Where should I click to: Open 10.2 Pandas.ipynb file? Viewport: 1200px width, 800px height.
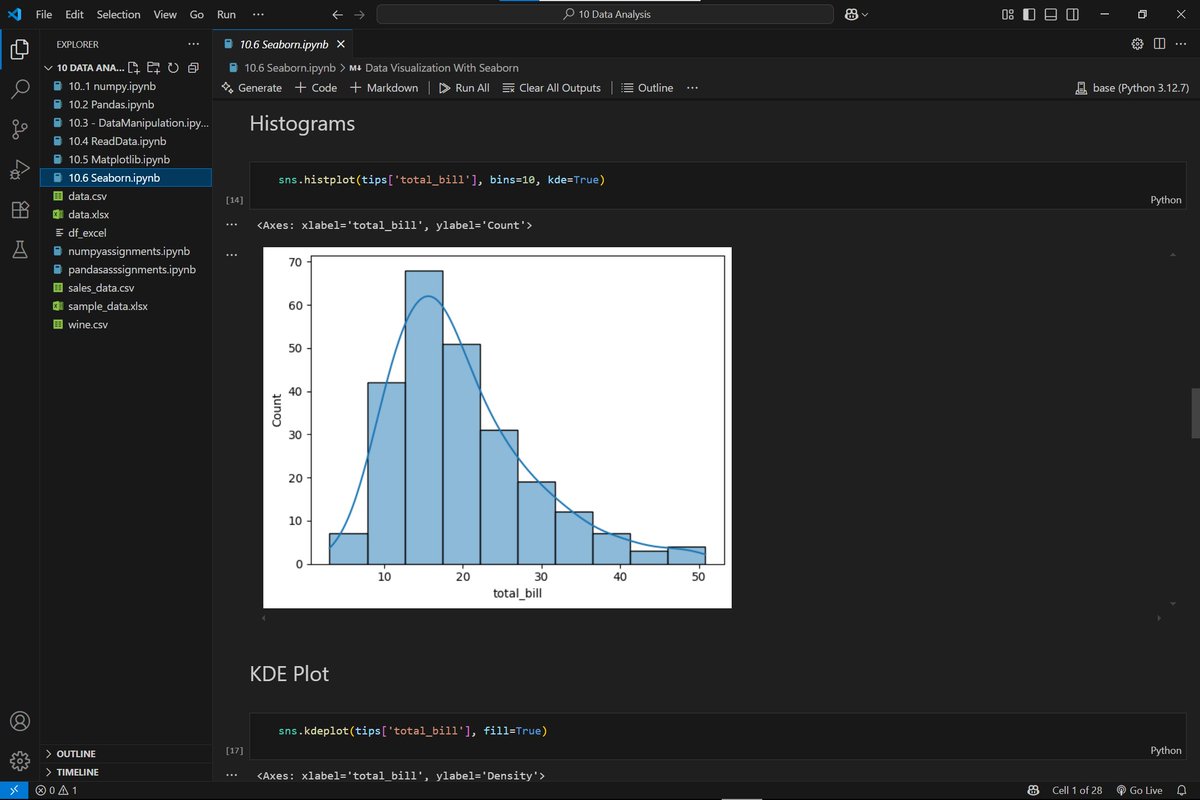(x=126, y=104)
